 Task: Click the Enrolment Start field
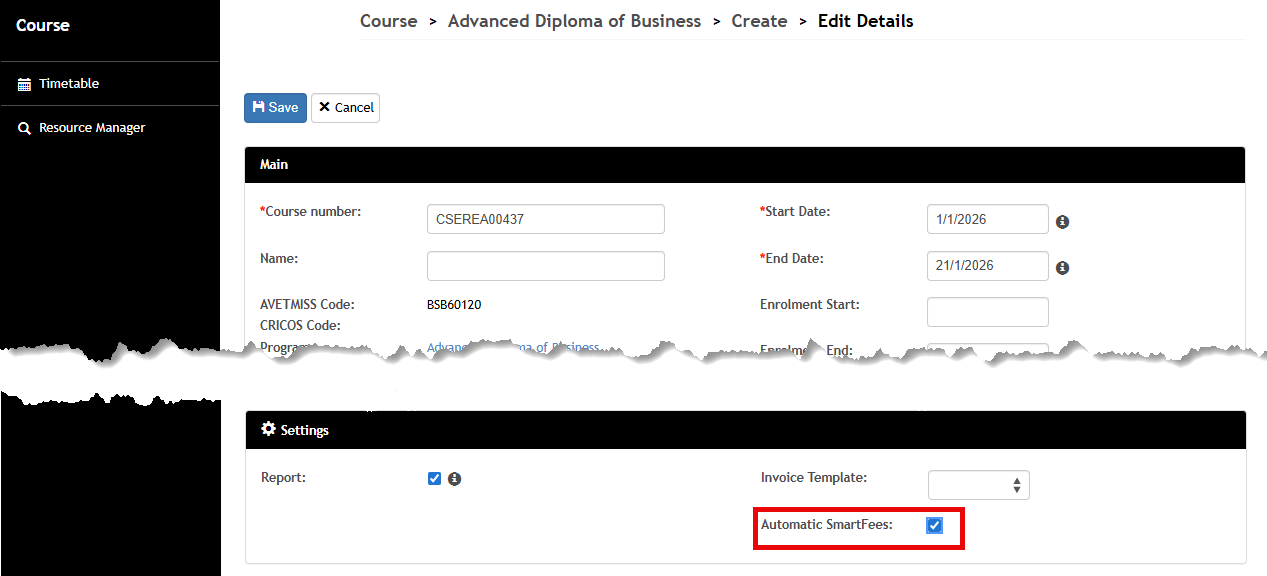pos(988,312)
